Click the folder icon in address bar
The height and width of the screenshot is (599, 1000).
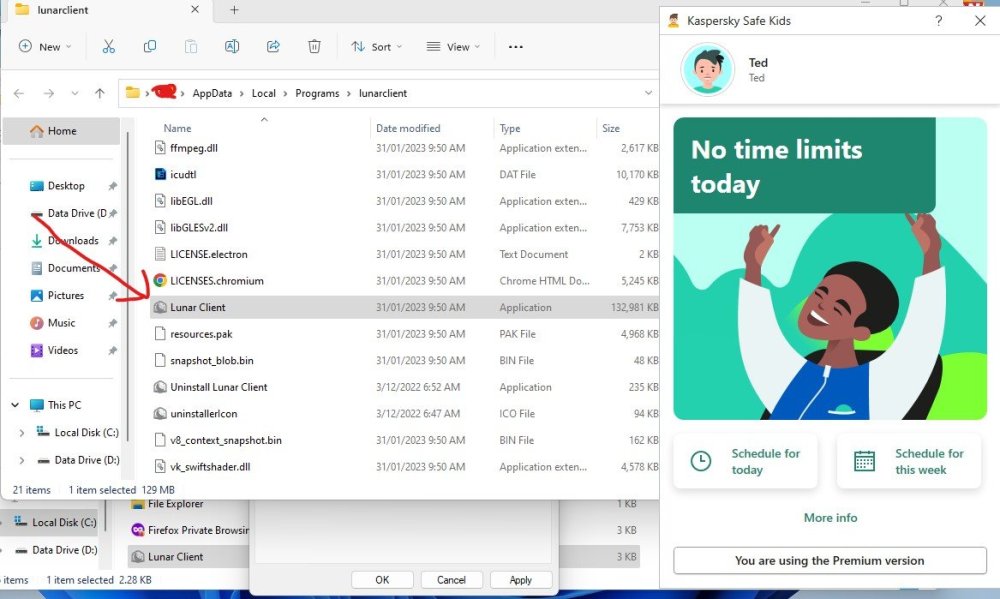[x=133, y=92]
